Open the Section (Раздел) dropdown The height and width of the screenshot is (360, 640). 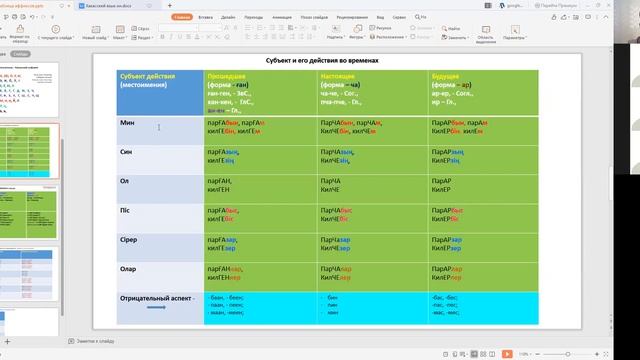[x=142, y=38]
